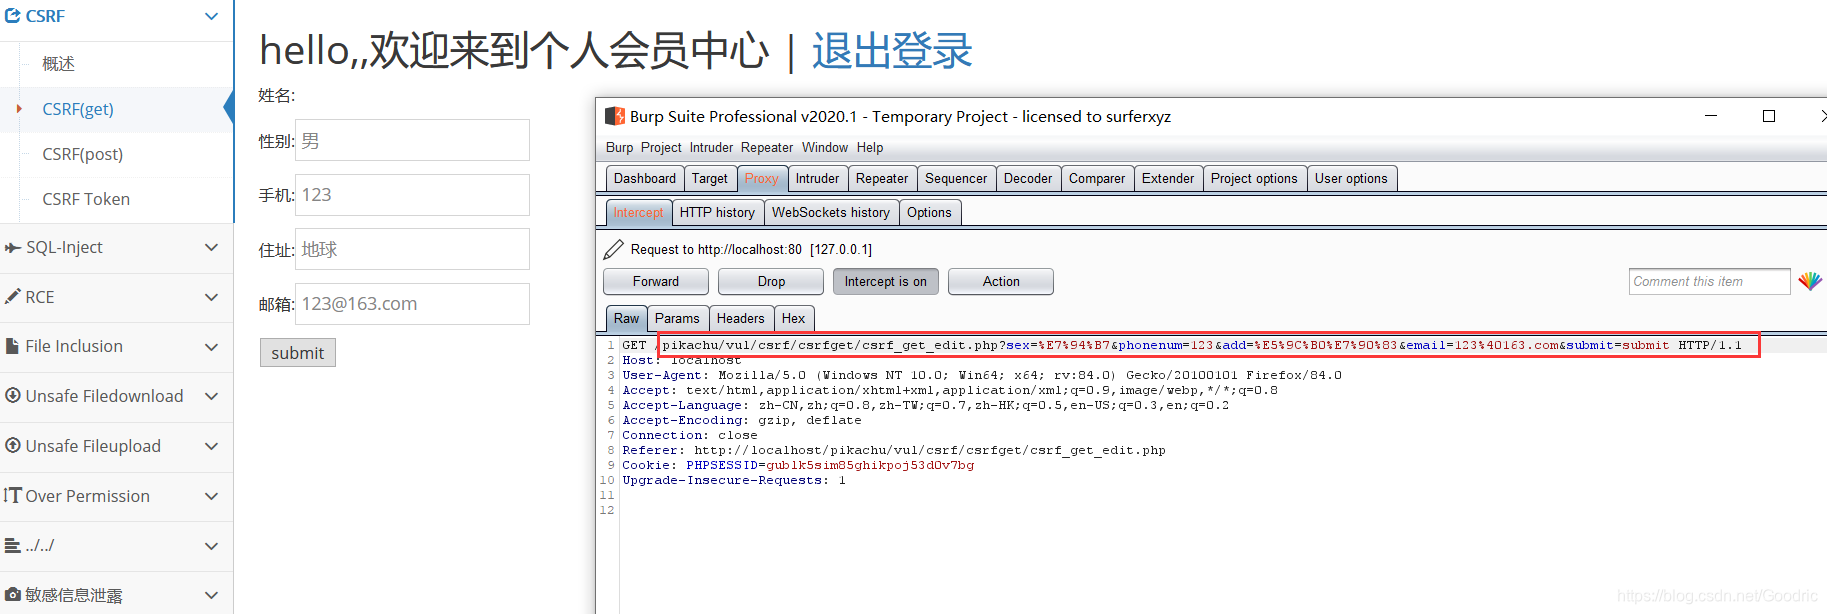Click the Burp Suite logo icon

(615, 116)
